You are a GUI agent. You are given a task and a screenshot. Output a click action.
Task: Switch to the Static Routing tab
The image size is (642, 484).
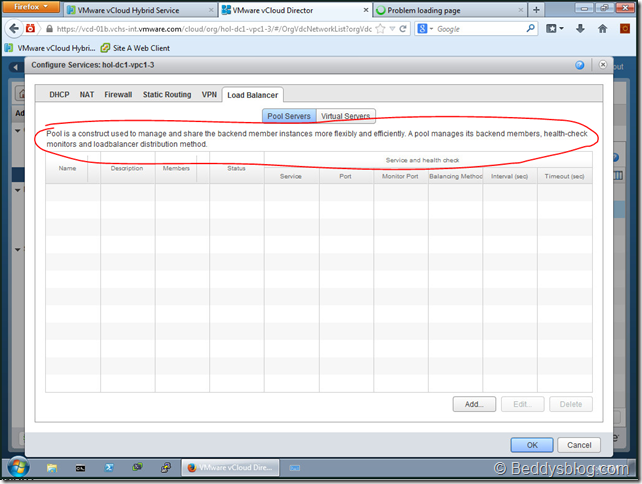click(167, 95)
